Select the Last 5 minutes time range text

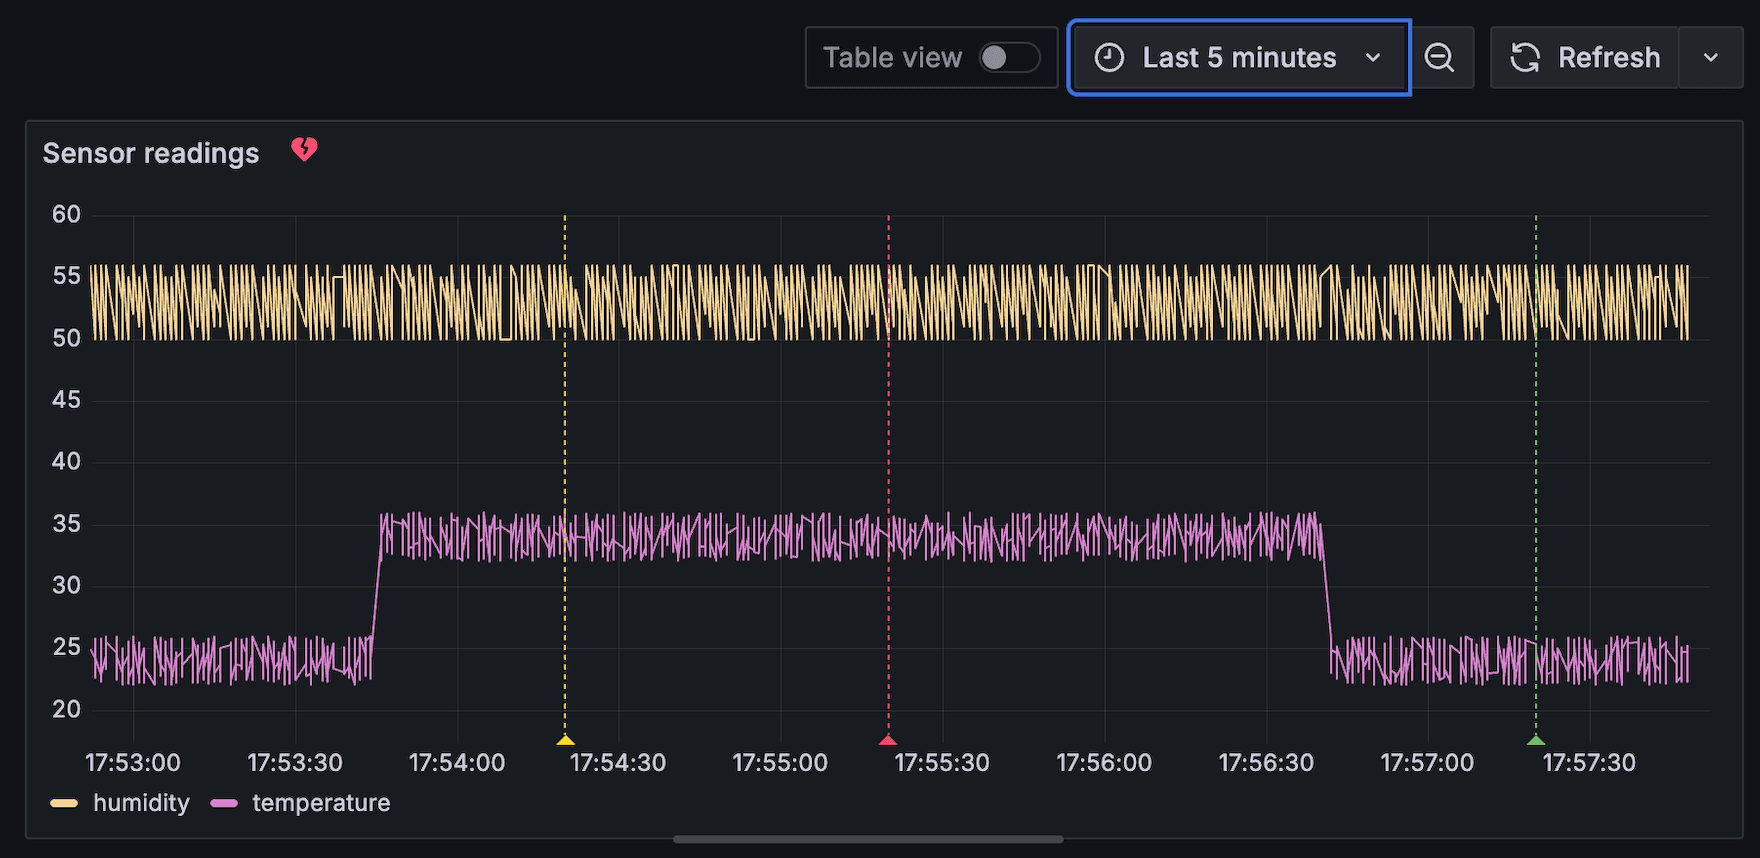(x=1239, y=58)
